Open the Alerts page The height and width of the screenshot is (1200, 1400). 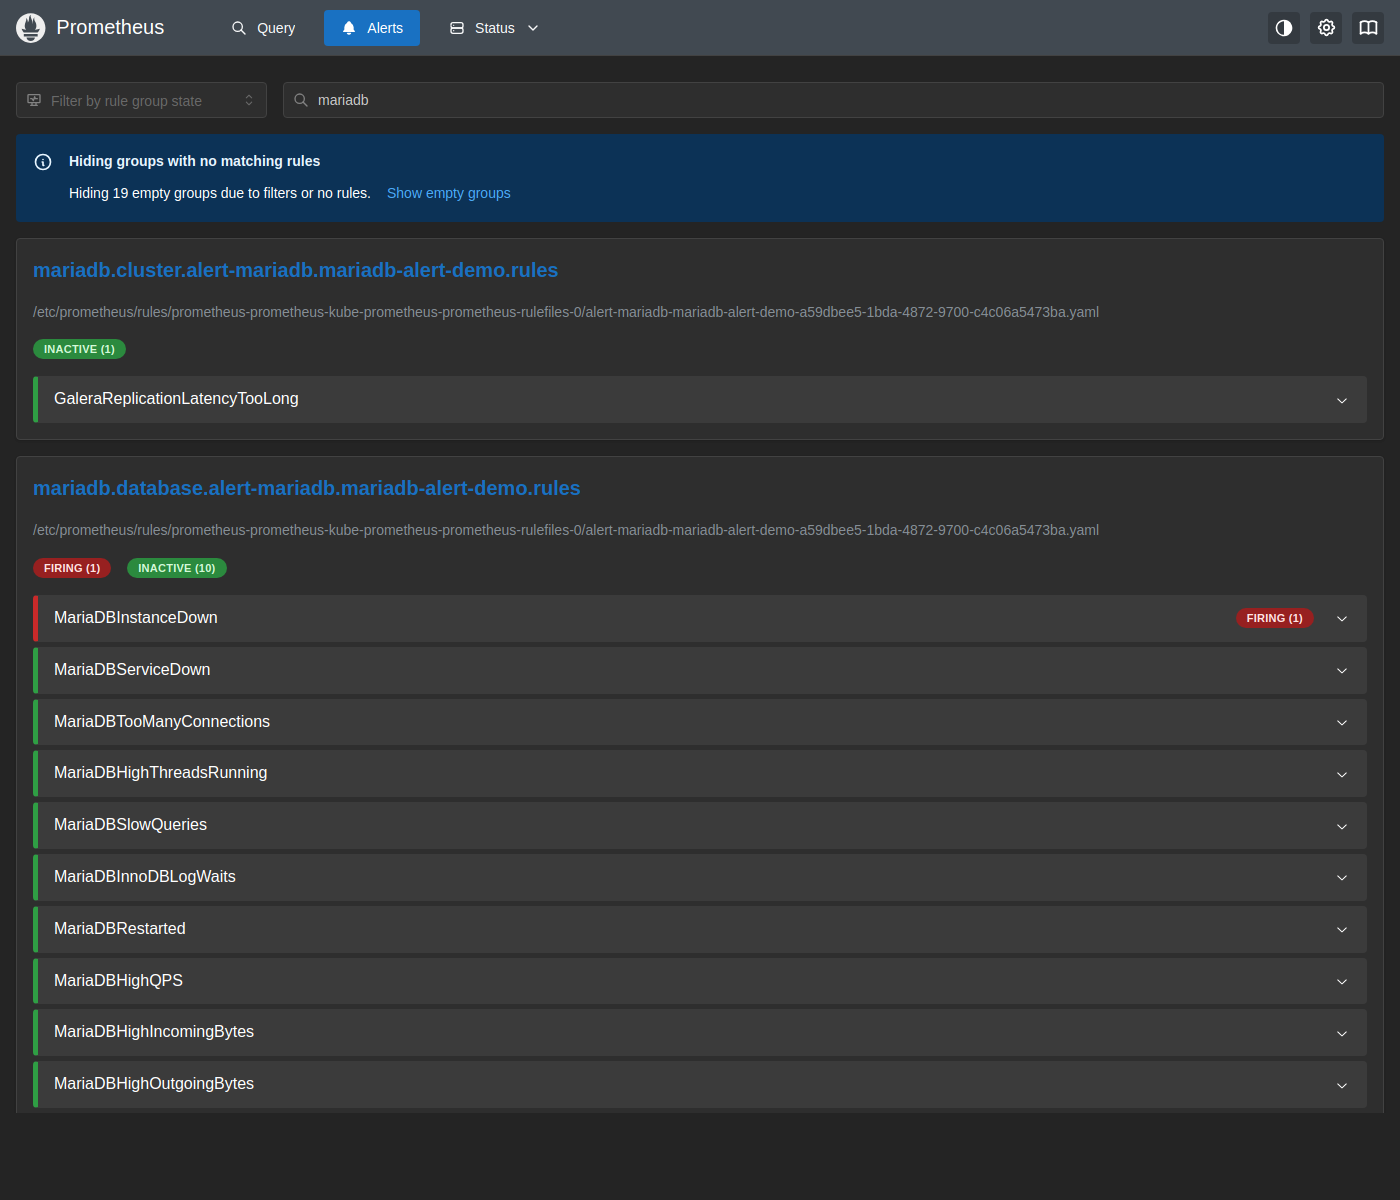tap(372, 28)
